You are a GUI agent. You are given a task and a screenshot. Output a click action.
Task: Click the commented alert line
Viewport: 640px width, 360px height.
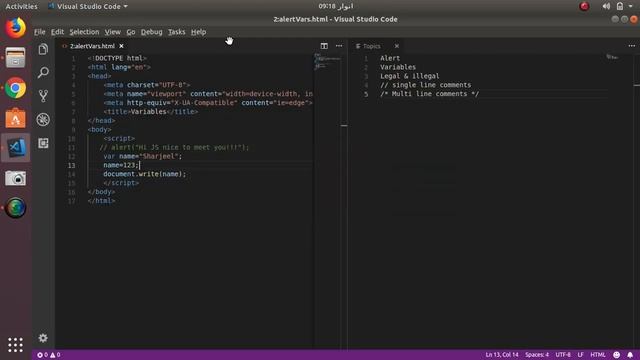tap(174, 147)
